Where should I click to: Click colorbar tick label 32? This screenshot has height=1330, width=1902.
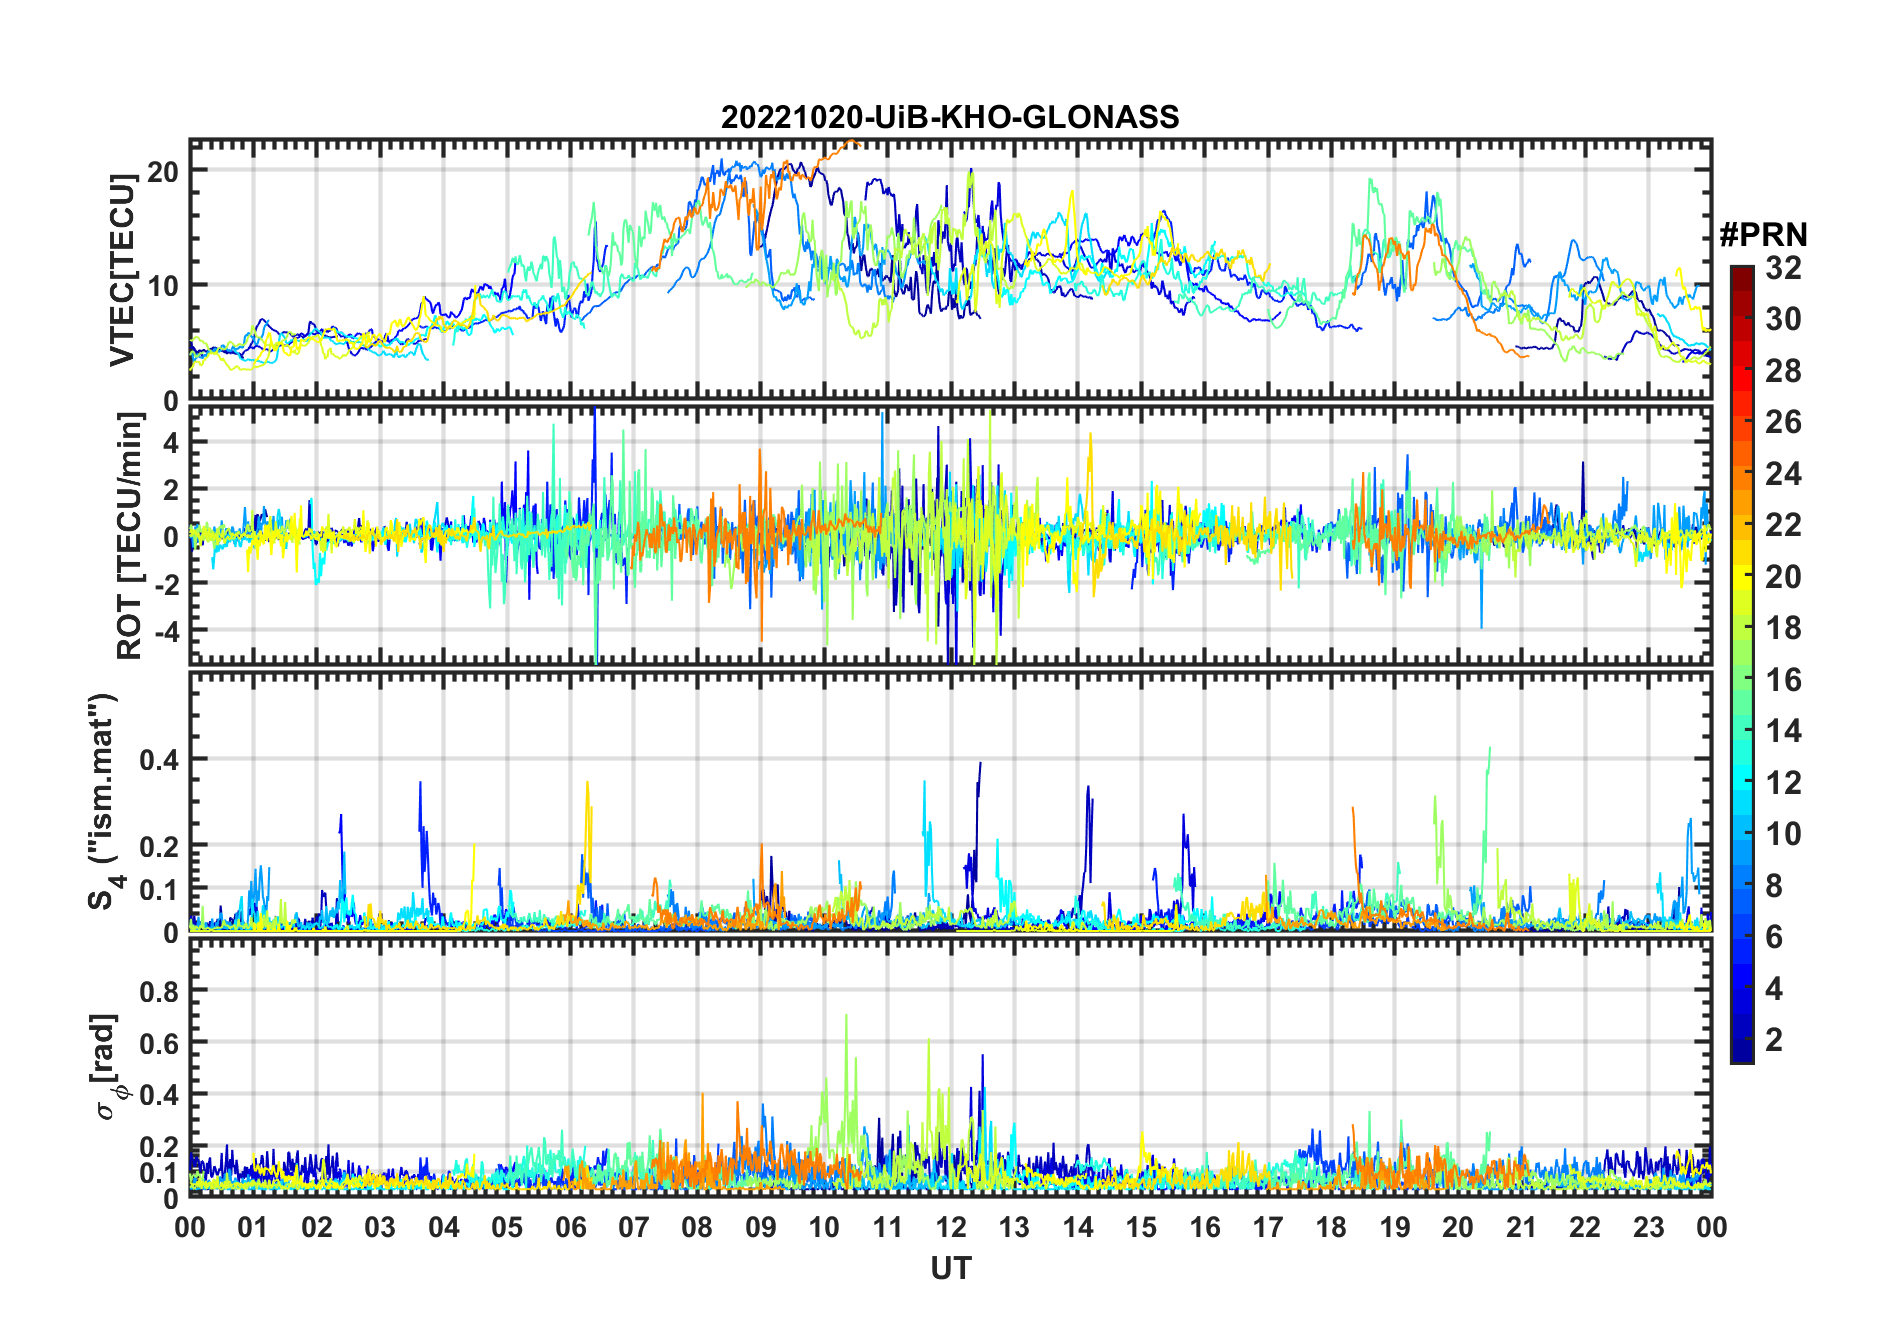pos(1783,267)
